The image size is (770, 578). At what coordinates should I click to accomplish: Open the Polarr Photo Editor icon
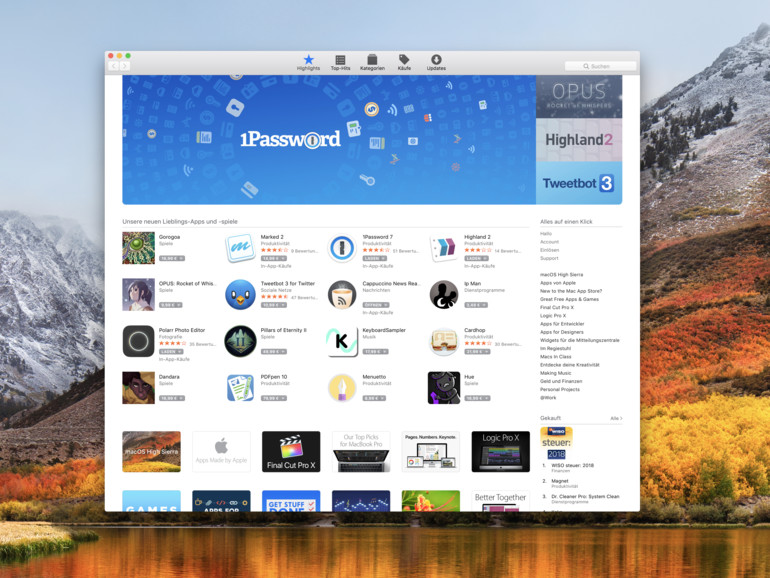[x=138, y=341]
